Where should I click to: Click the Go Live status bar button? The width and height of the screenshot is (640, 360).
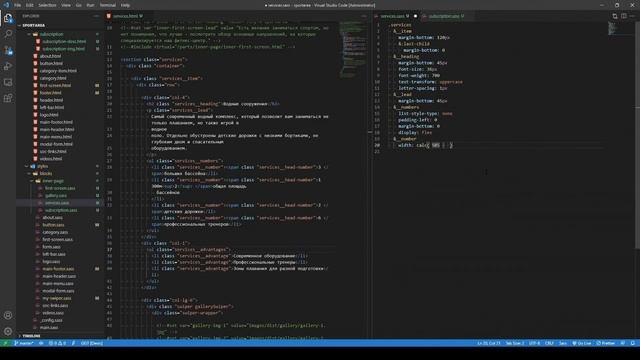(x=582, y=343)
